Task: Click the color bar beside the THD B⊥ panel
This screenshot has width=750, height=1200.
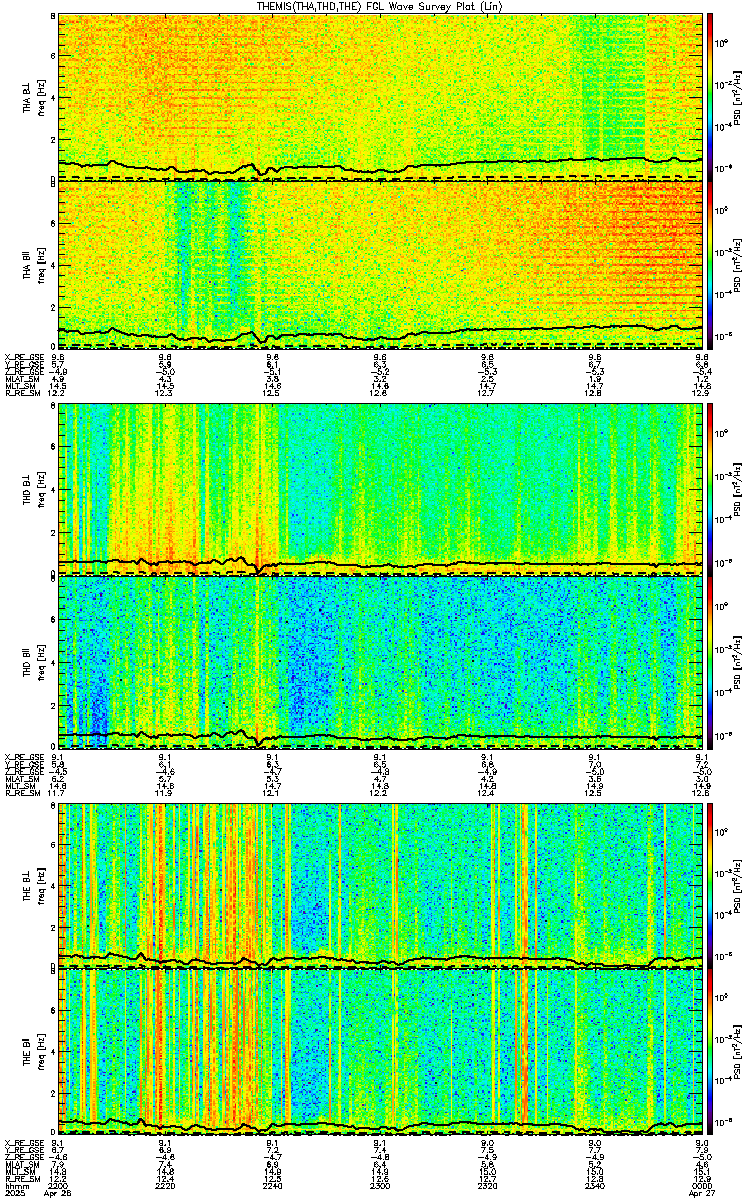Action: [711, 488]
